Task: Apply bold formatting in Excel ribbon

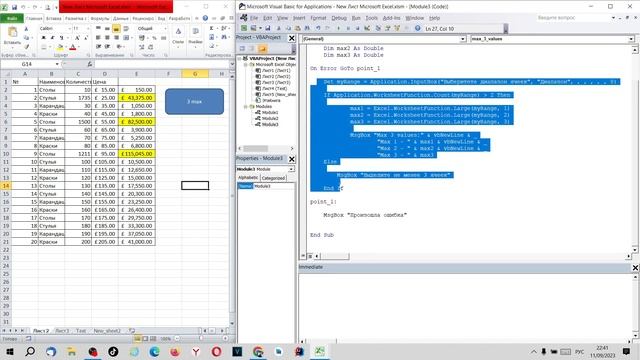Action: click(43, 38)
